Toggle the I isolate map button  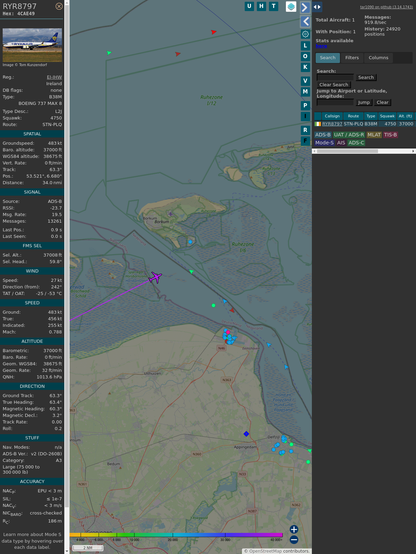tap(305, 116)
